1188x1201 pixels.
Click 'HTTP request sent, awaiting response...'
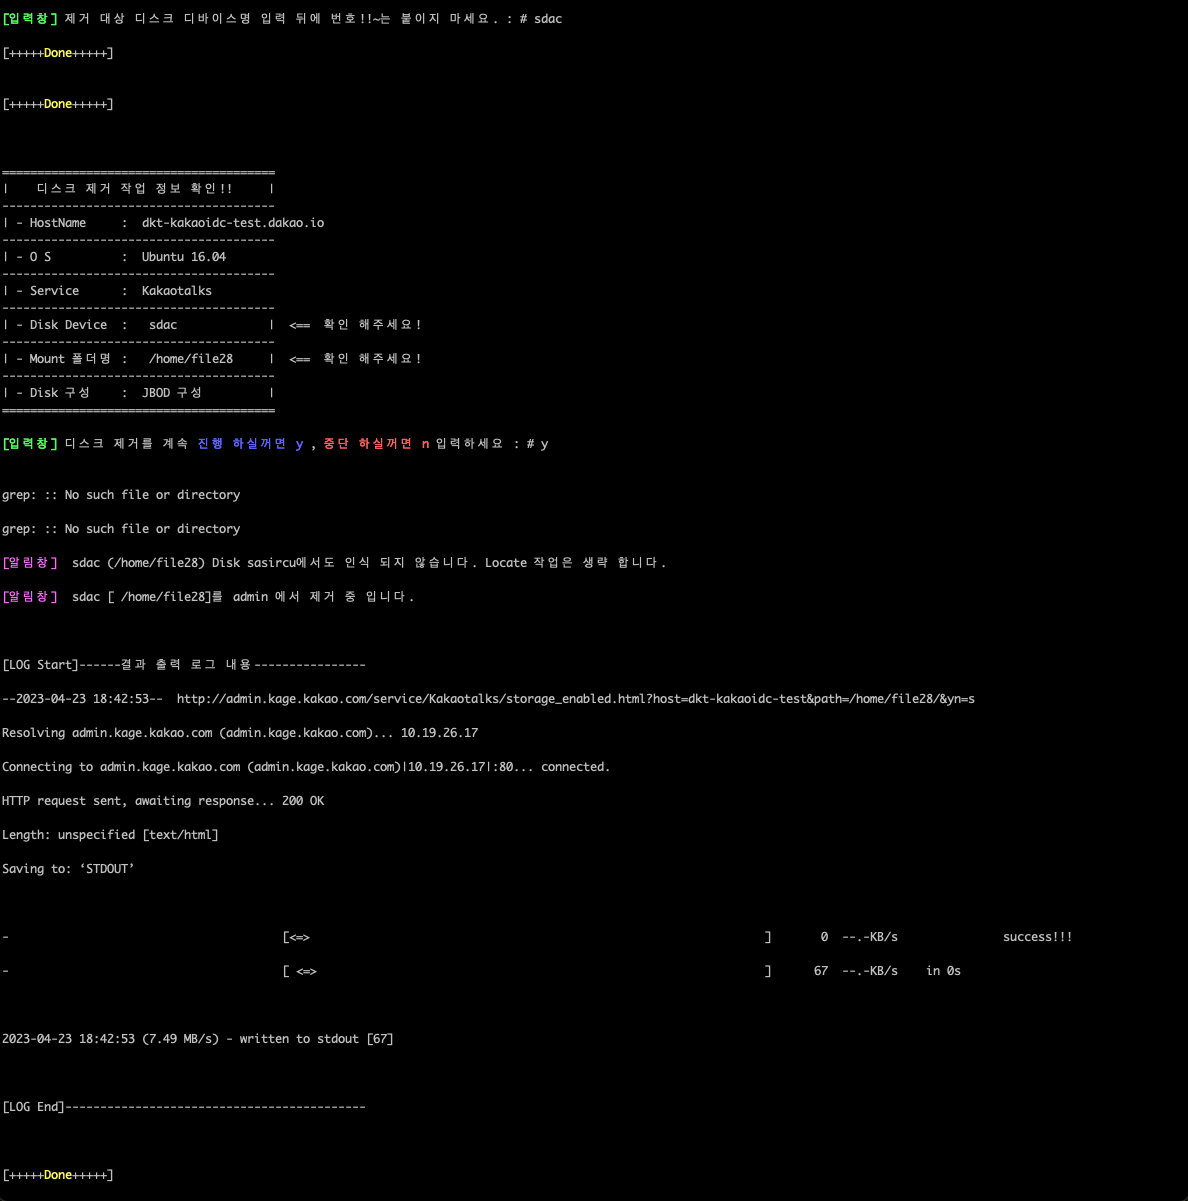tap(138, 801)
